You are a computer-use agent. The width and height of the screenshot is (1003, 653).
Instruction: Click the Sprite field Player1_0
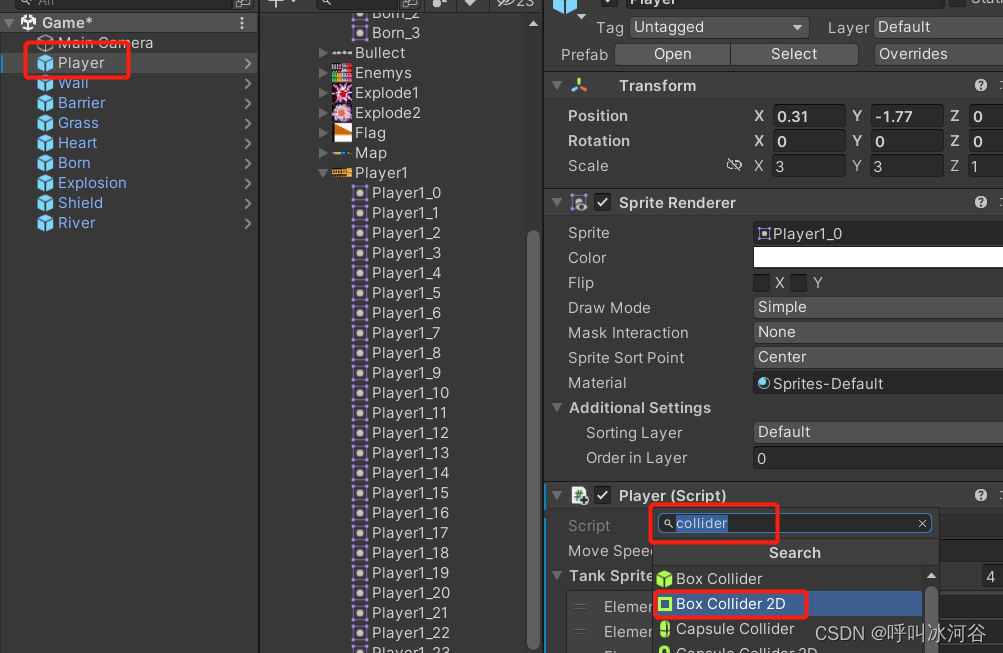pos(878,233)
